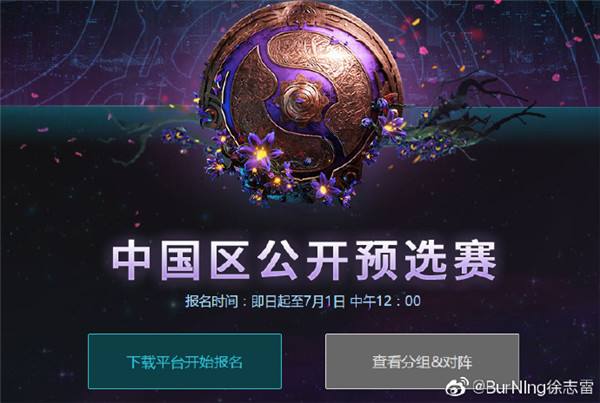Click the small flowers on the left vine
Viewport: 600px width, 403px height.
click(x=174, y=137)
